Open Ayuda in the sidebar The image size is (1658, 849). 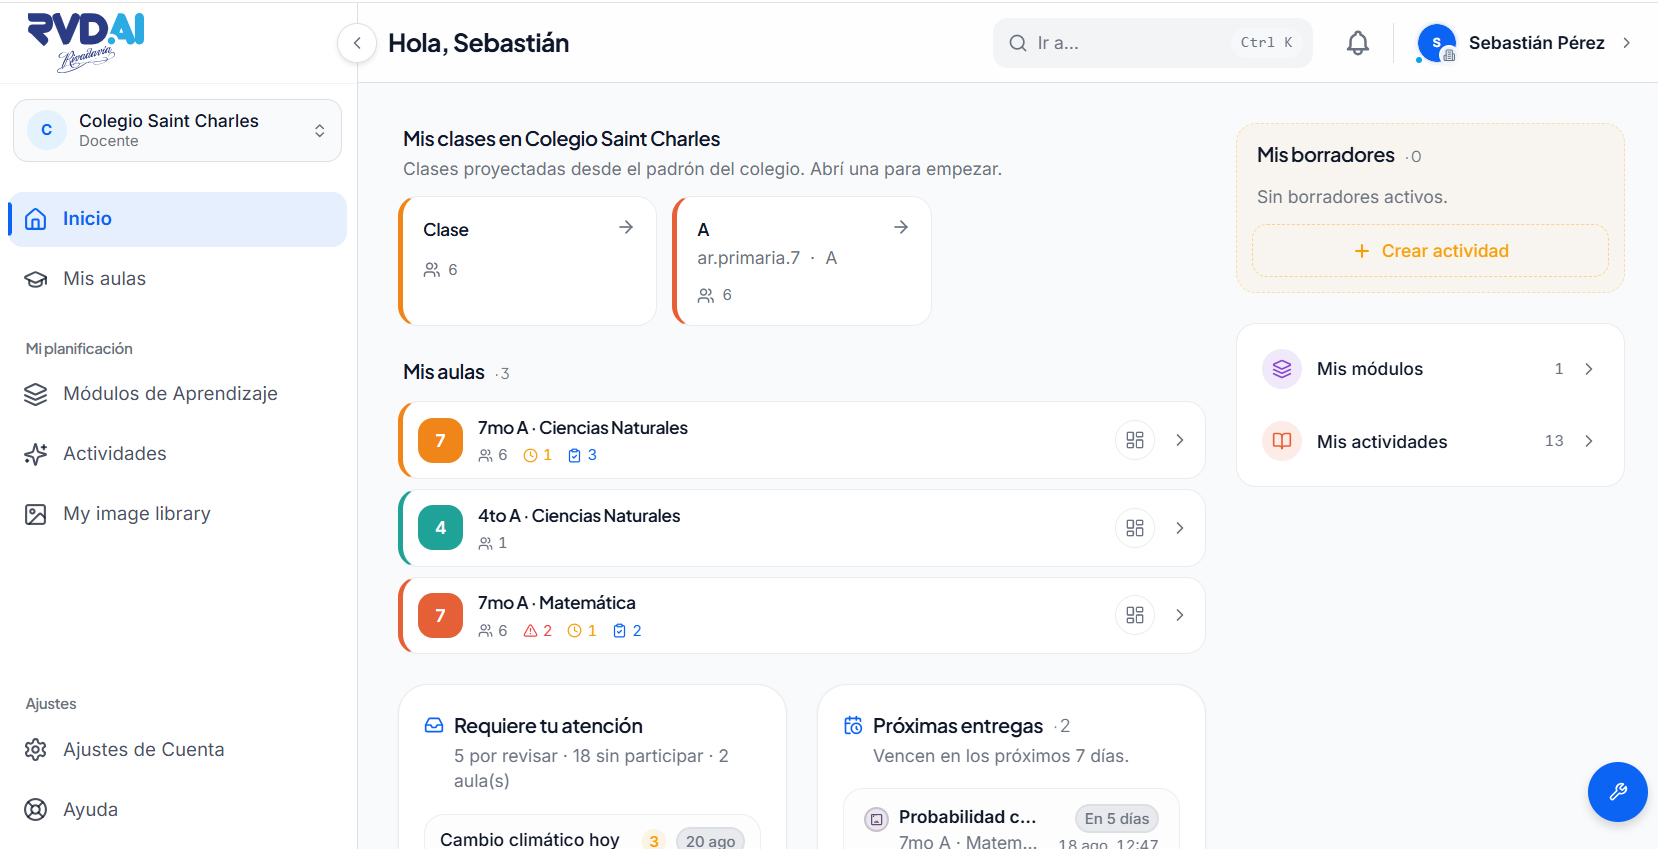178,810
